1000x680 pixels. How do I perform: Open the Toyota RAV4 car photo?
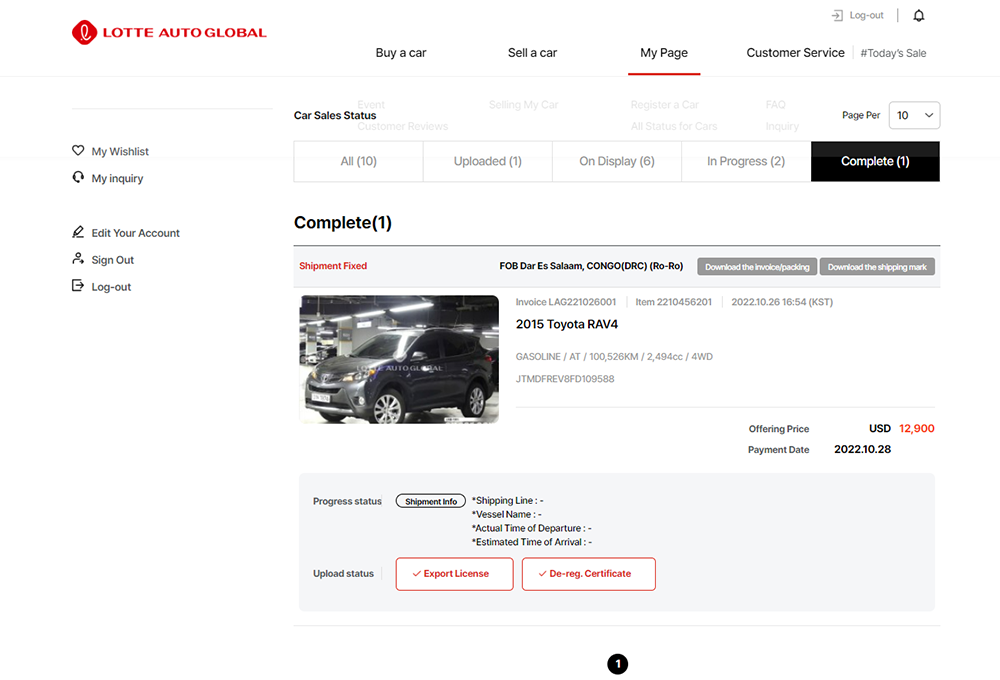[399, 359]
